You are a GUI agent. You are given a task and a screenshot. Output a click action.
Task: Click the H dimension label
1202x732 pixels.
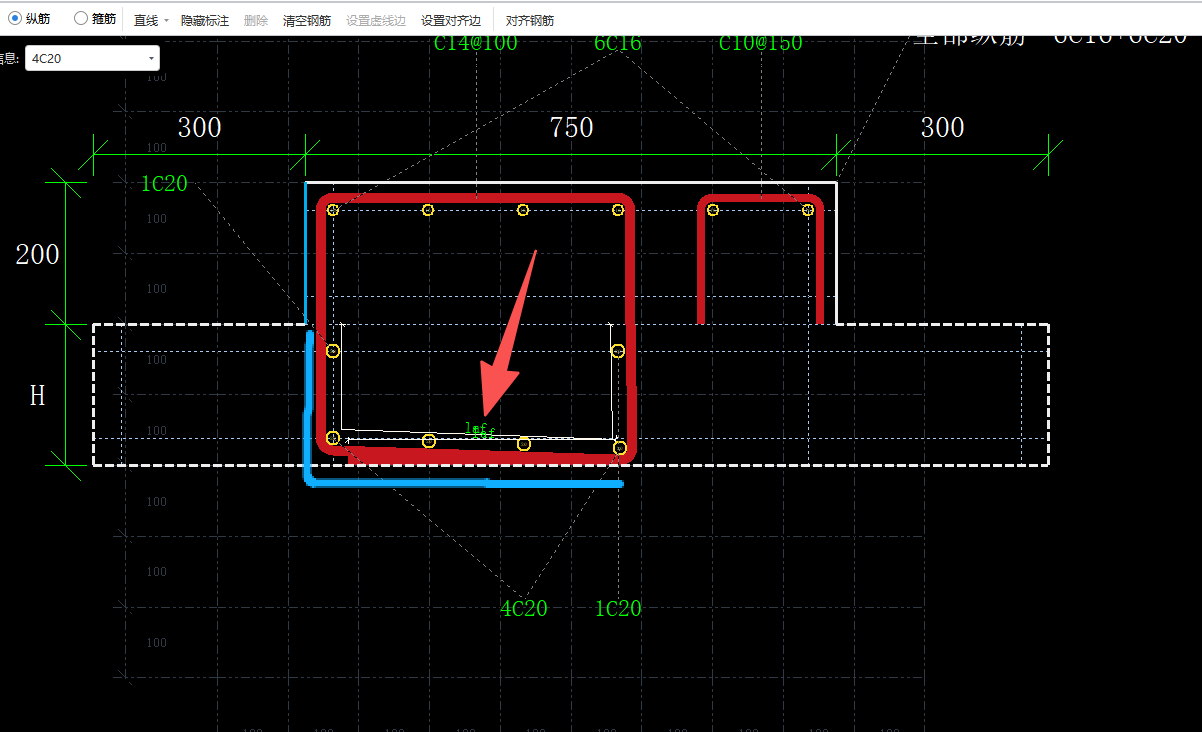(x=37, y=396)
